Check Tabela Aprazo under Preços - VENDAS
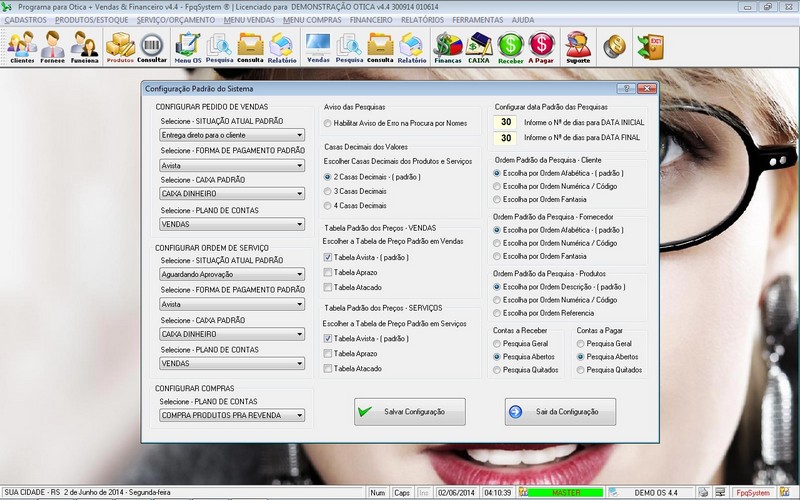Viewport: 800px width, 500px height. pyautogui.click(x=328, y=271)
